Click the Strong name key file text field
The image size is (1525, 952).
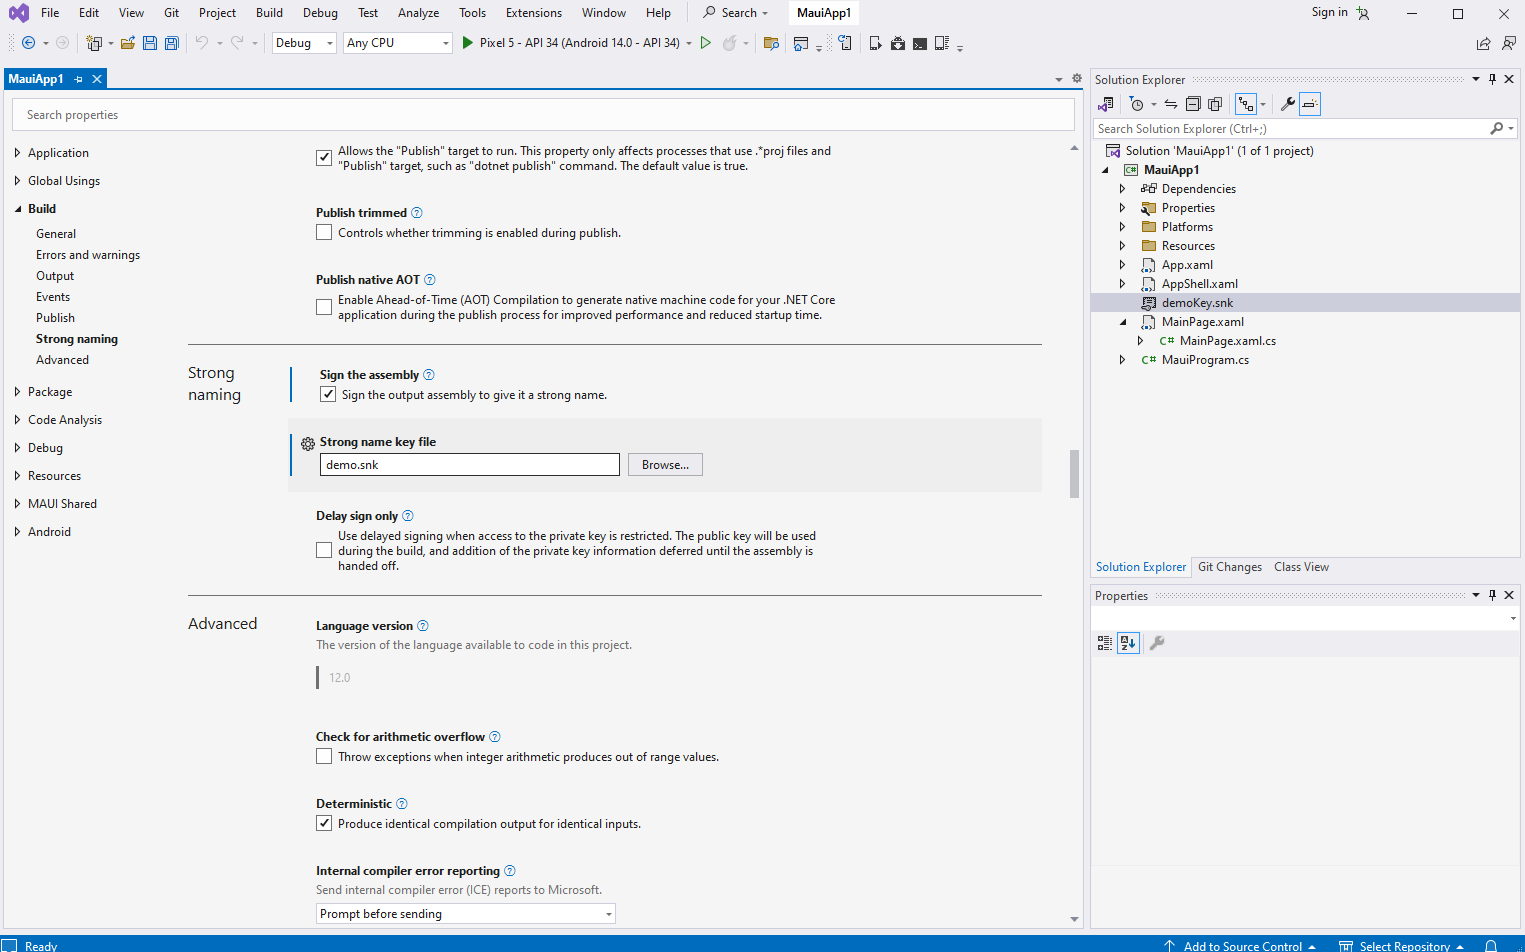pyautogui.click(x=469, y=465)
